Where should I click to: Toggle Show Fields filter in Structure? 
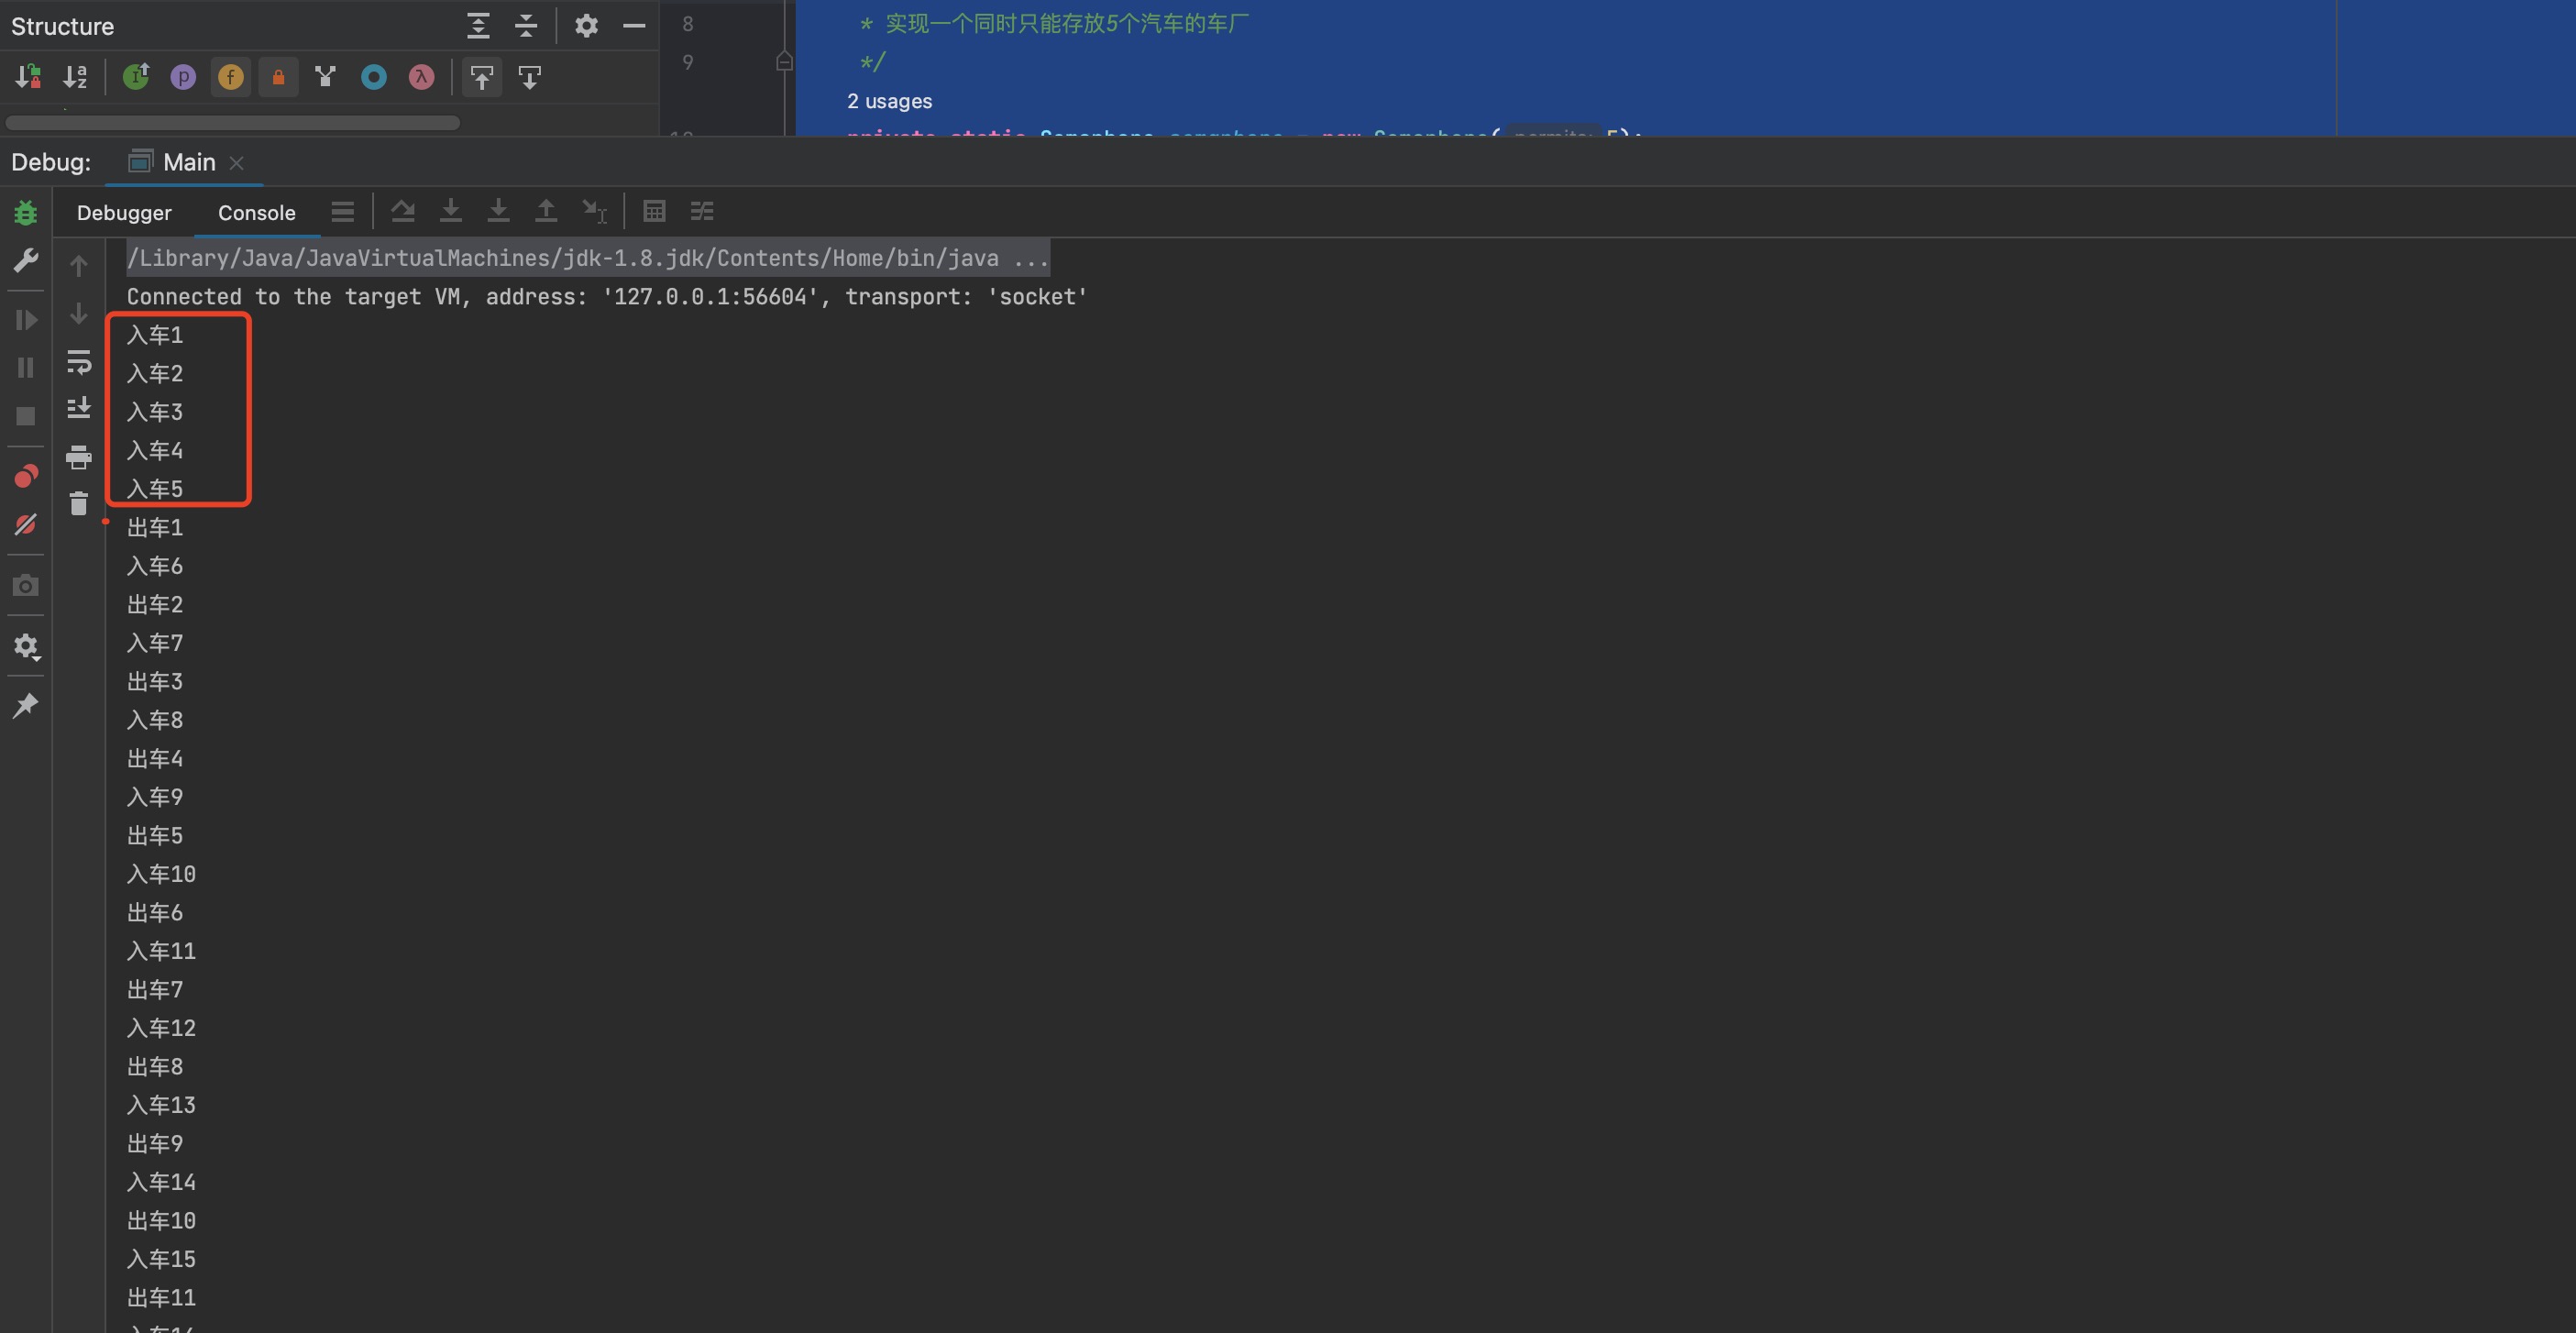pos(231,77)
